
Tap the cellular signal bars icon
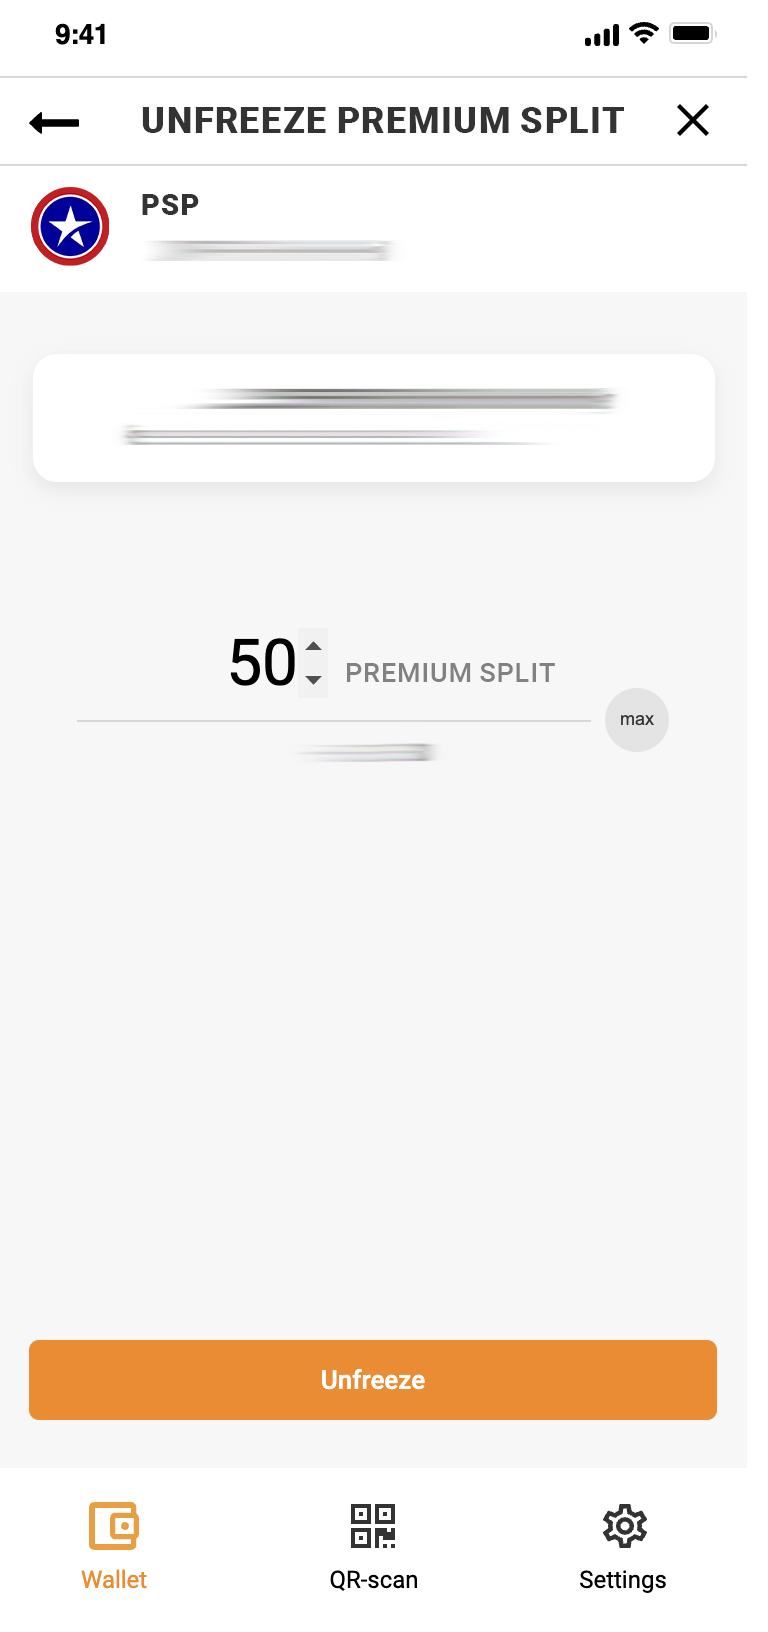pos(602,36)
